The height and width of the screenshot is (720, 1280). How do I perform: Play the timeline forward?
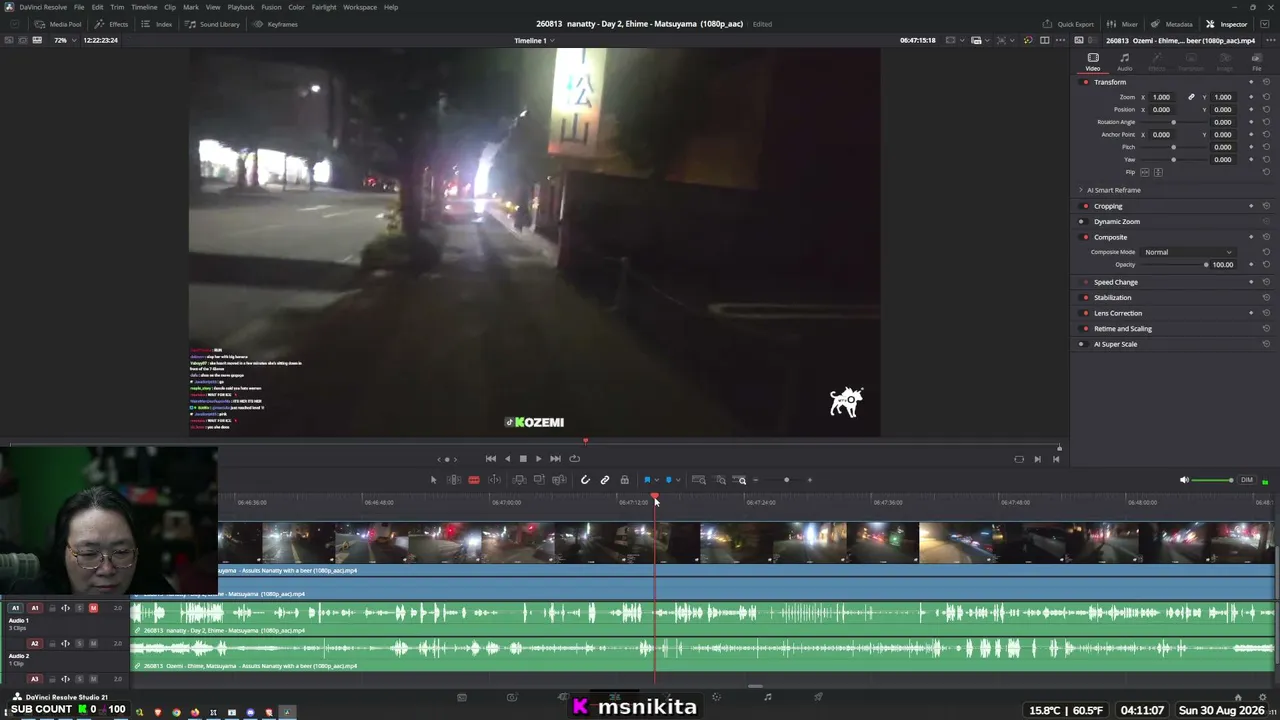[538, 459]
